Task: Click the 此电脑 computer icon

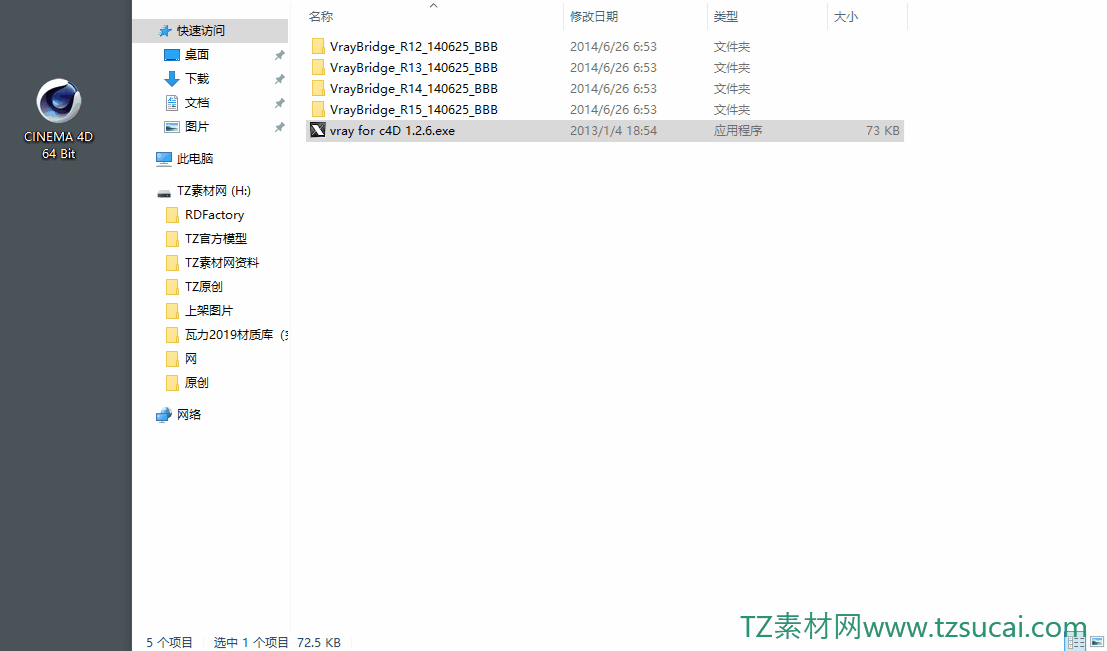Action: coord(164,159)
